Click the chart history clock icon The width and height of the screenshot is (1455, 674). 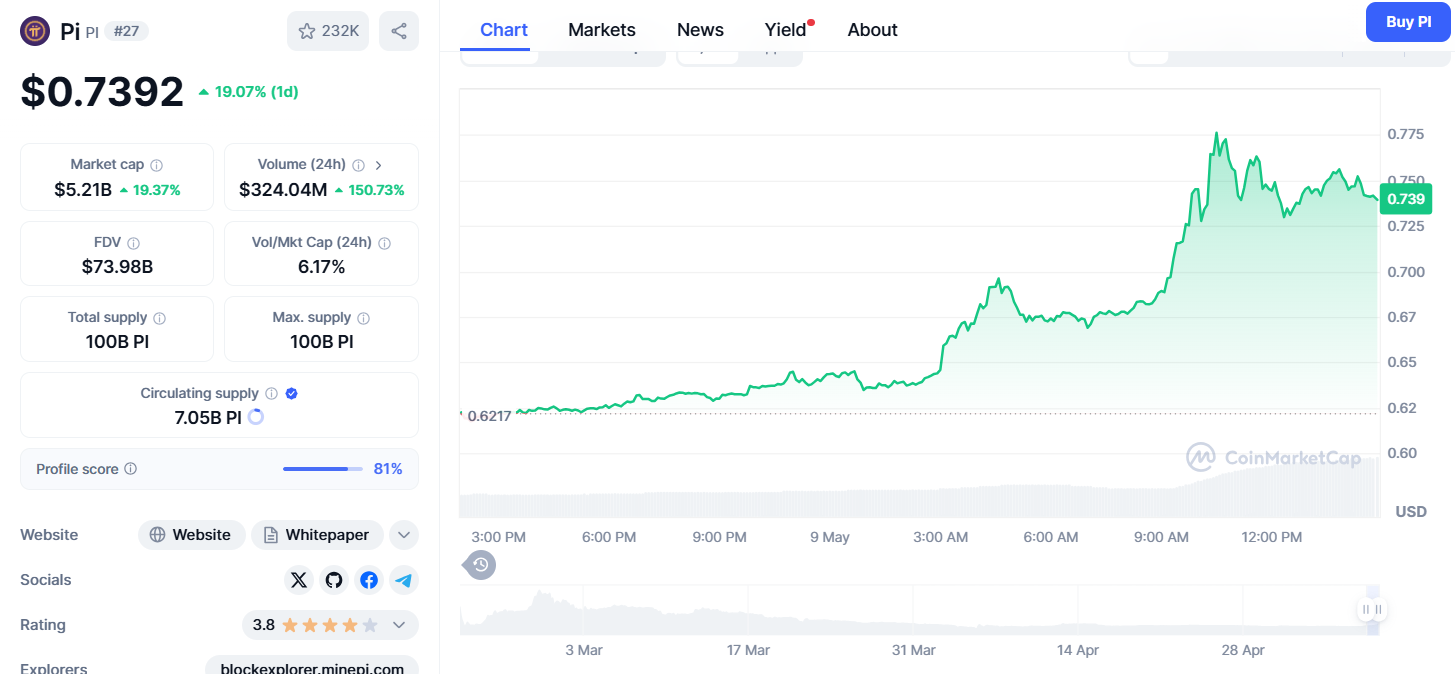pyautogui.click(x=480, y=565)
